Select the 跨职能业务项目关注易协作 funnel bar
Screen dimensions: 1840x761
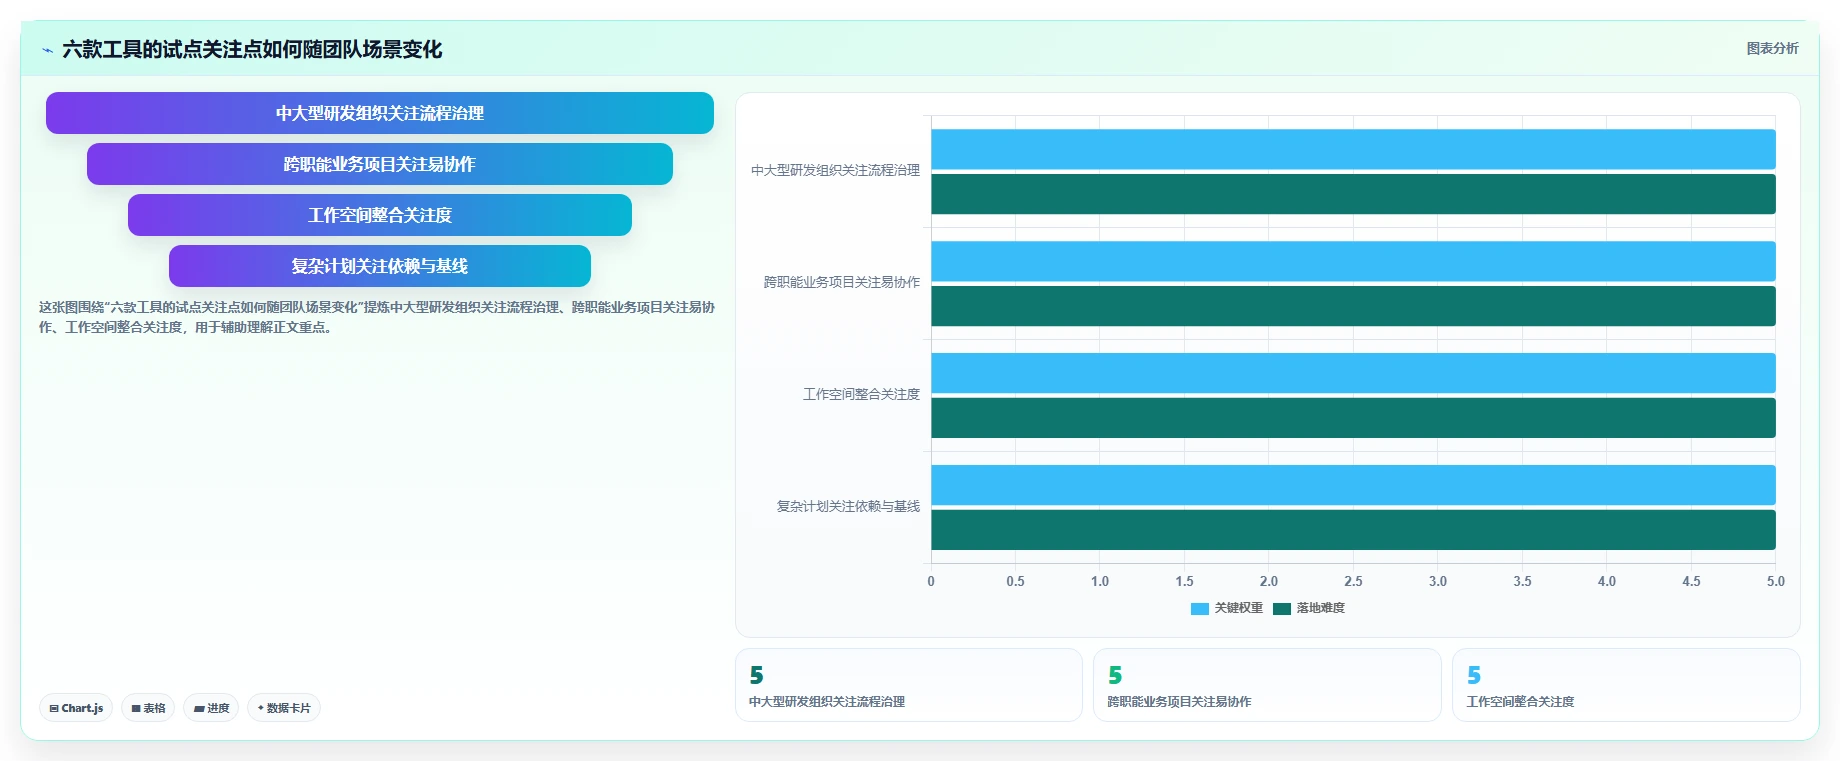[380, 164]
